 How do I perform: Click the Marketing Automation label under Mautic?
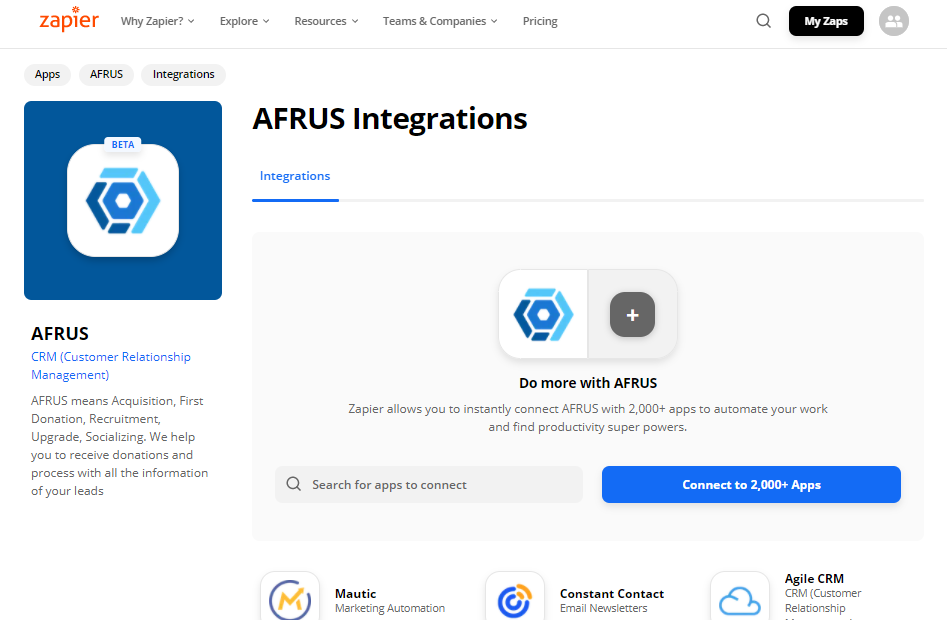point(390,608)
